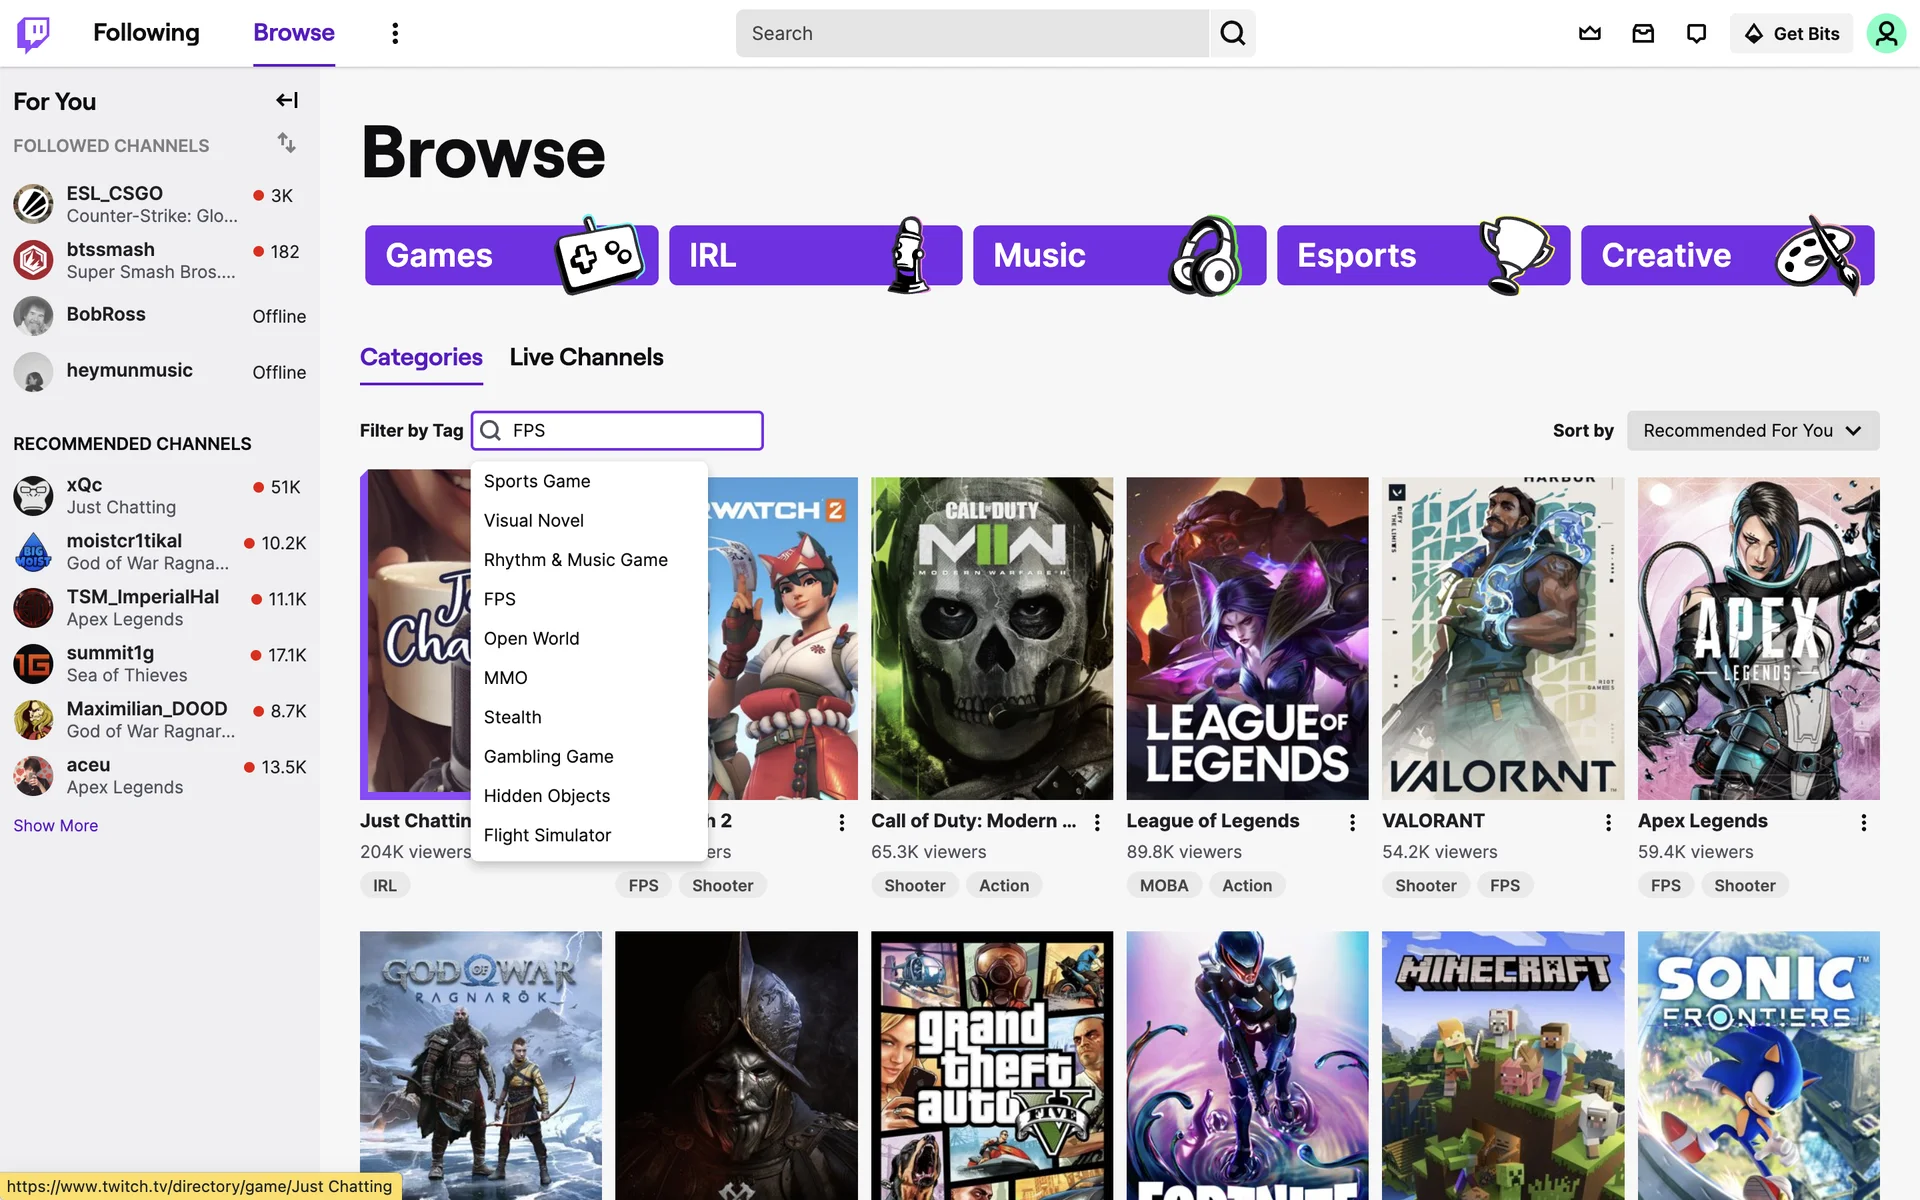Open the Following tab
The height and width of the screenshot is (1200, 1920).
146,33
